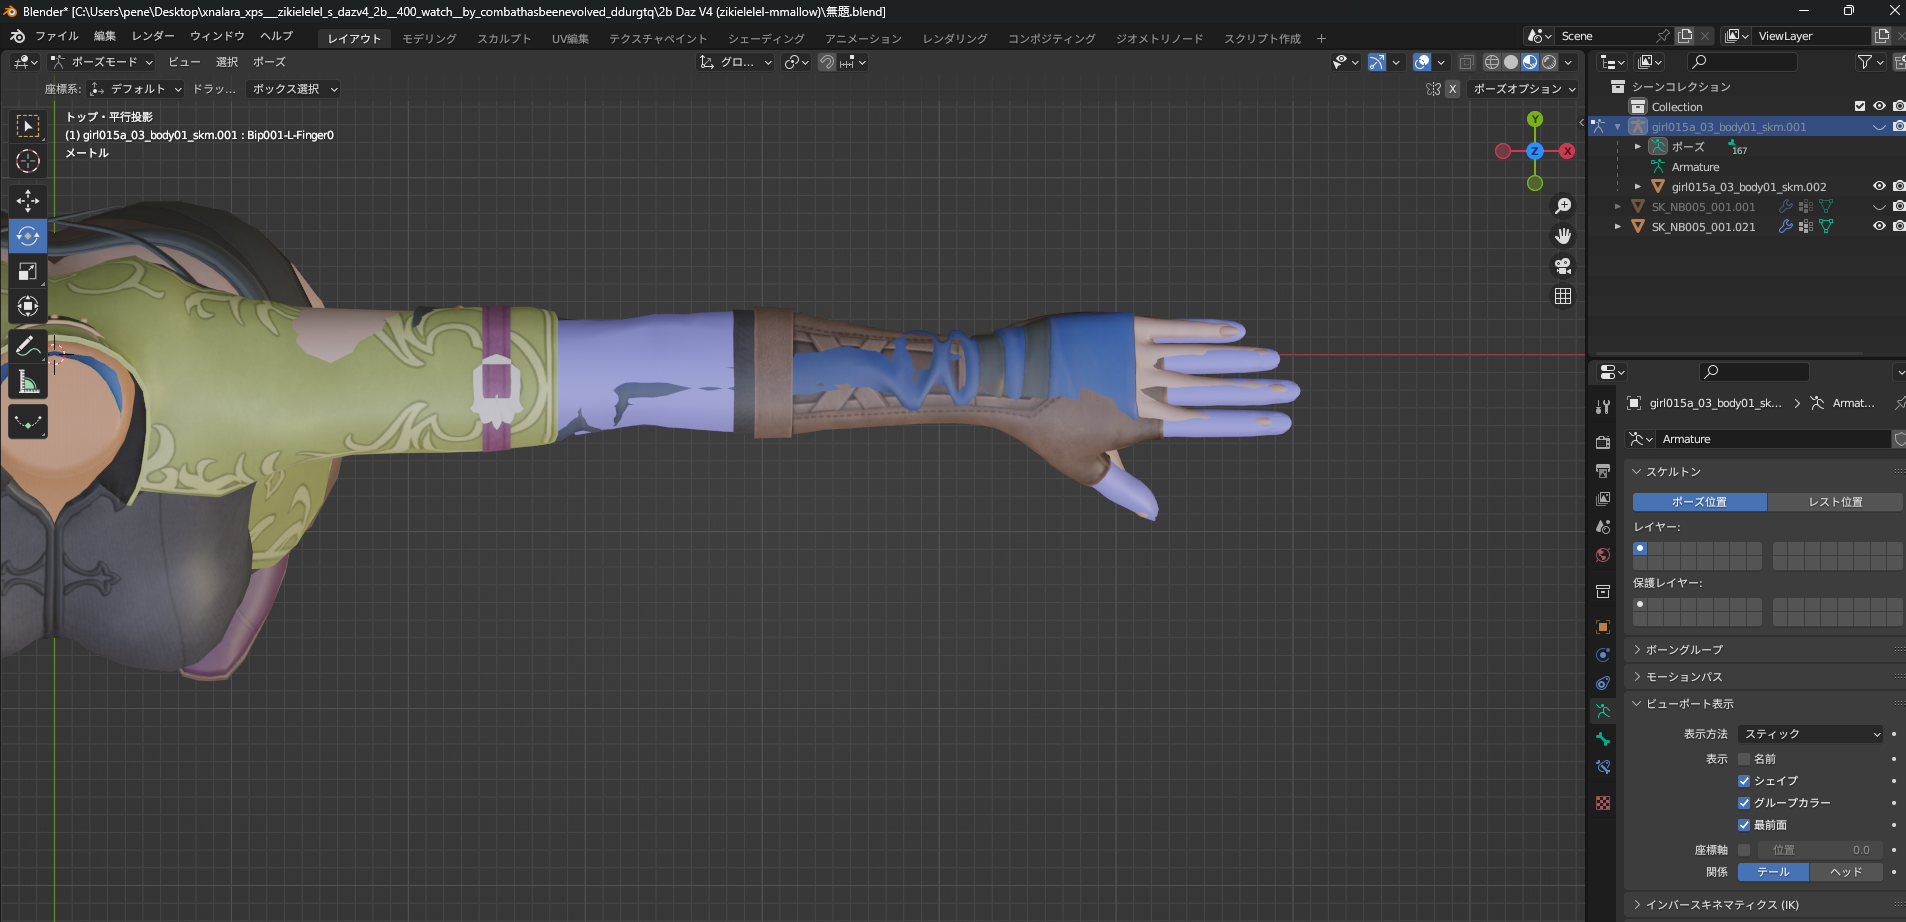Activate the Annotate pencil tool
This screenshot has width=1906, height=922.
28,346
